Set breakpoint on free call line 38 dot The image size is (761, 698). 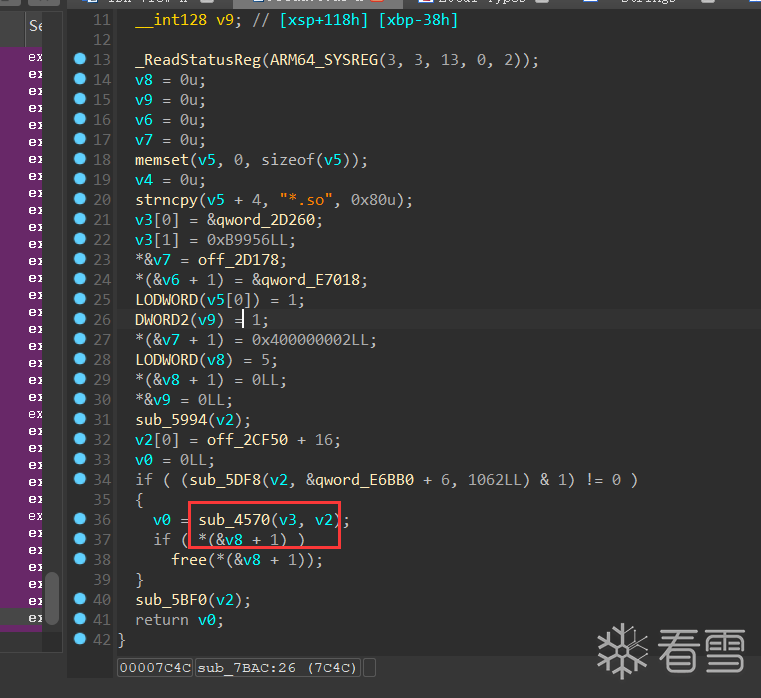(x=80, y=559)
